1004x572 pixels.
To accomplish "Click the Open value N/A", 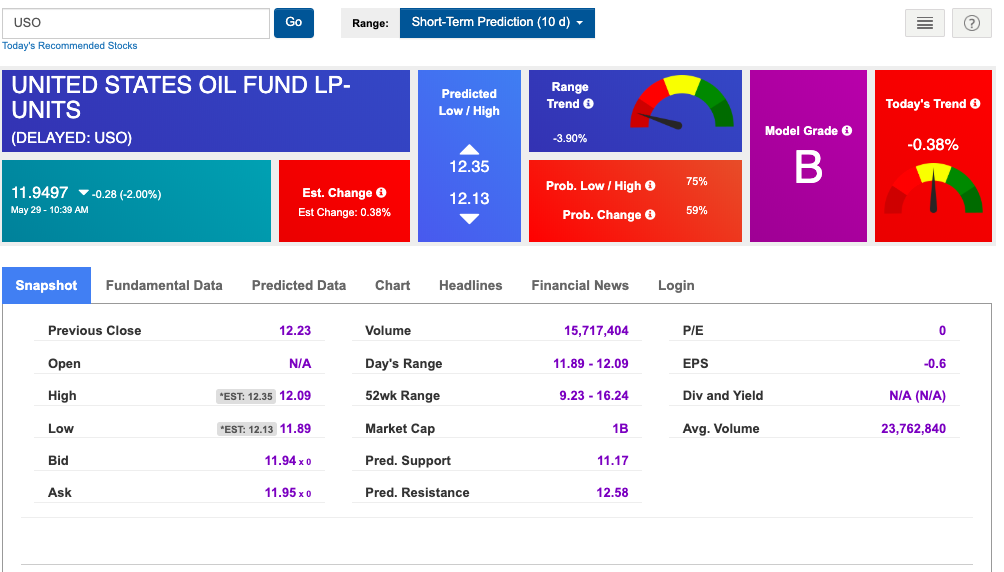I will pyautogui.click(x=300, y=363).
